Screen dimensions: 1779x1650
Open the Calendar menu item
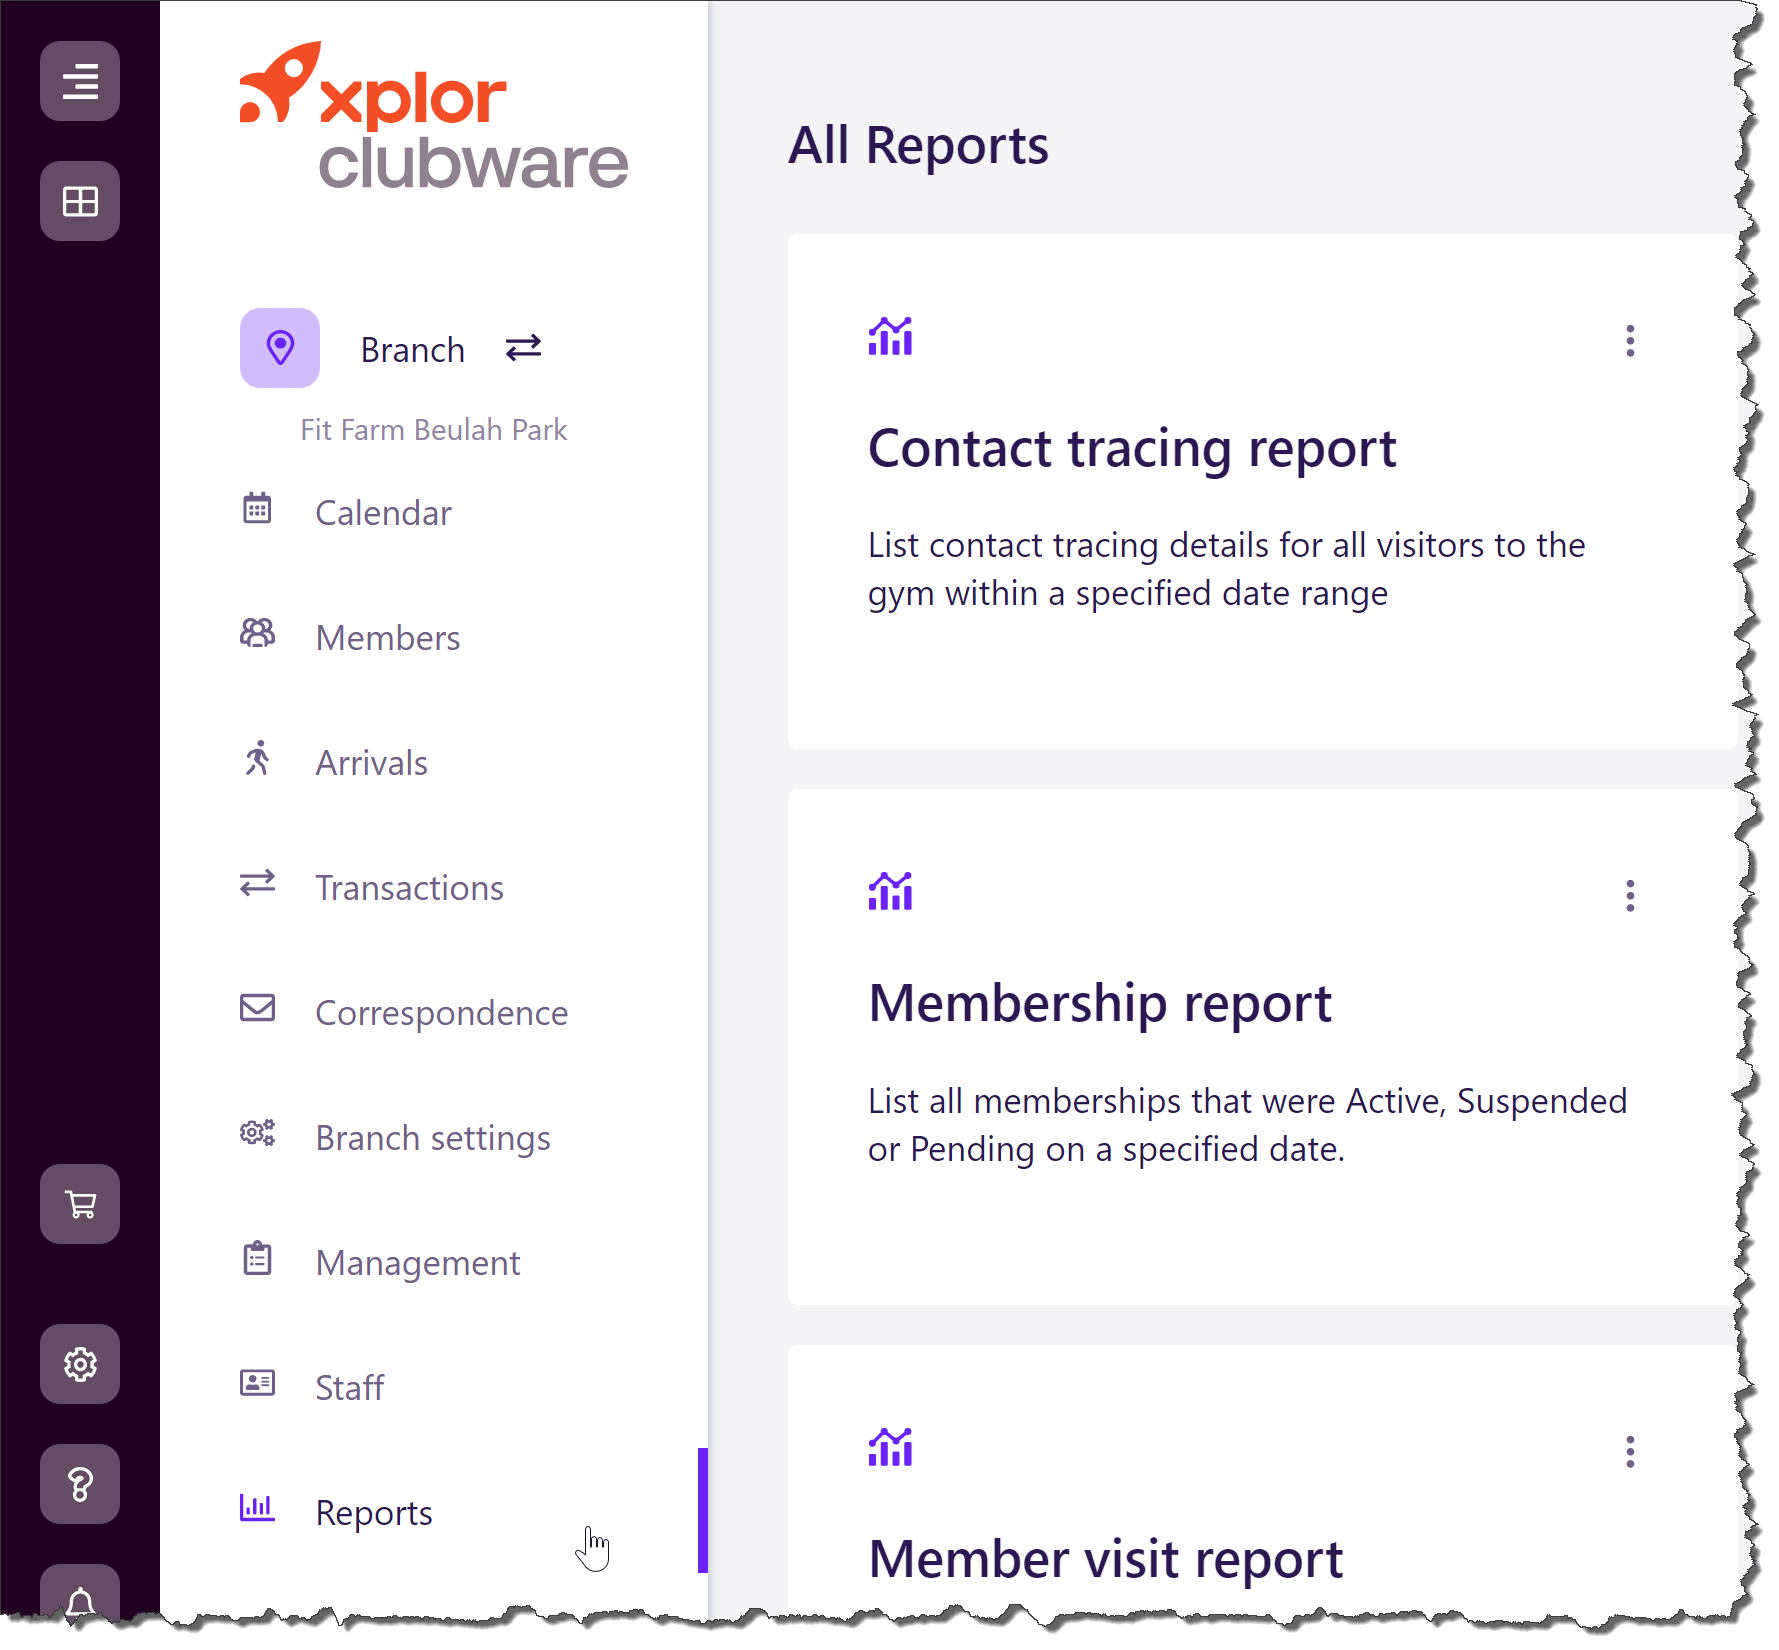coord(383,513)
